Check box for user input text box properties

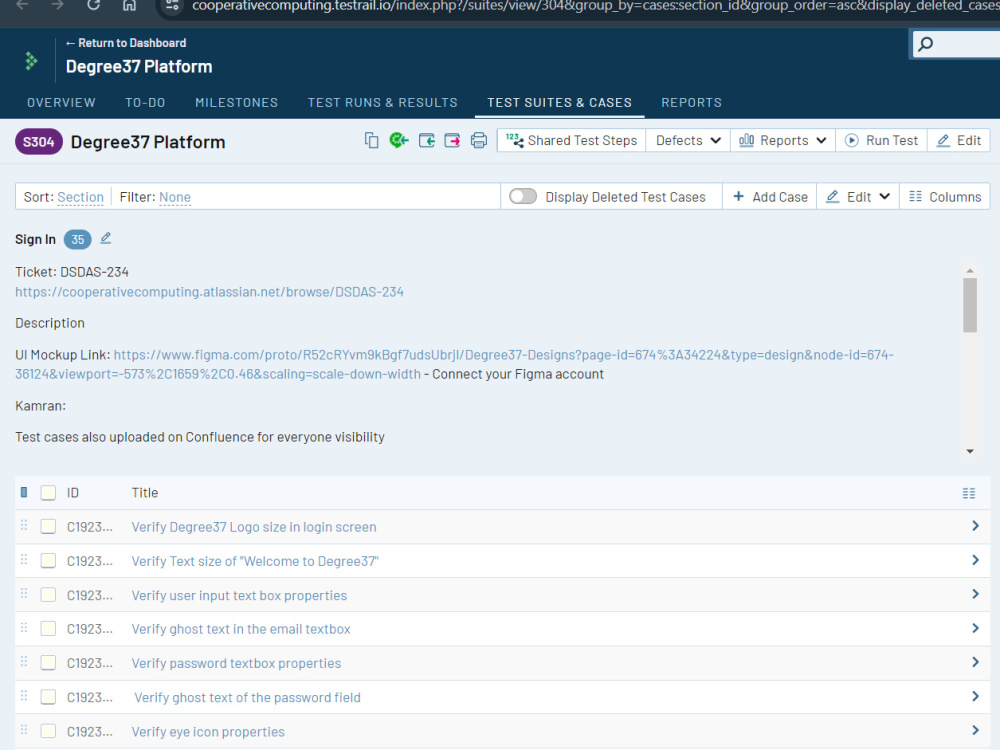[48, 595]
